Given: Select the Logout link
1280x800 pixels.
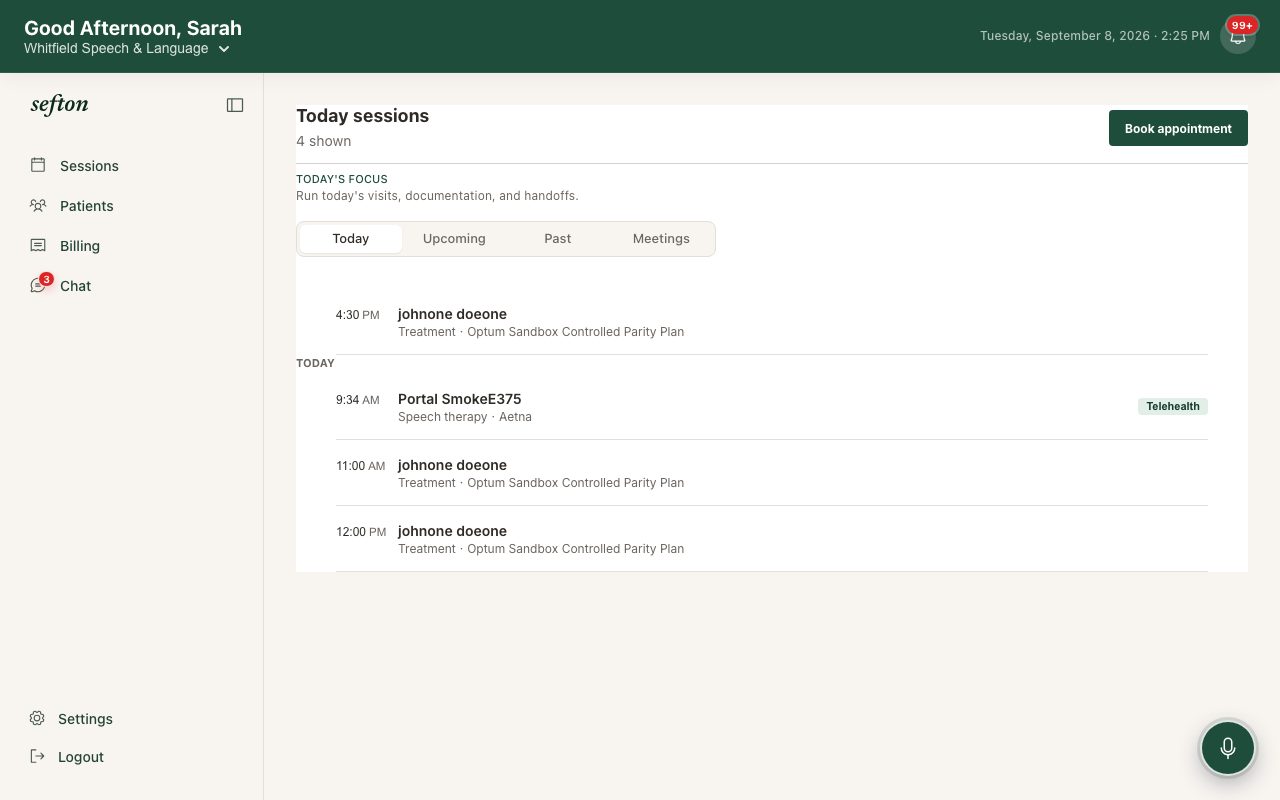Looking at the screenshot, I should click(81, 757).
